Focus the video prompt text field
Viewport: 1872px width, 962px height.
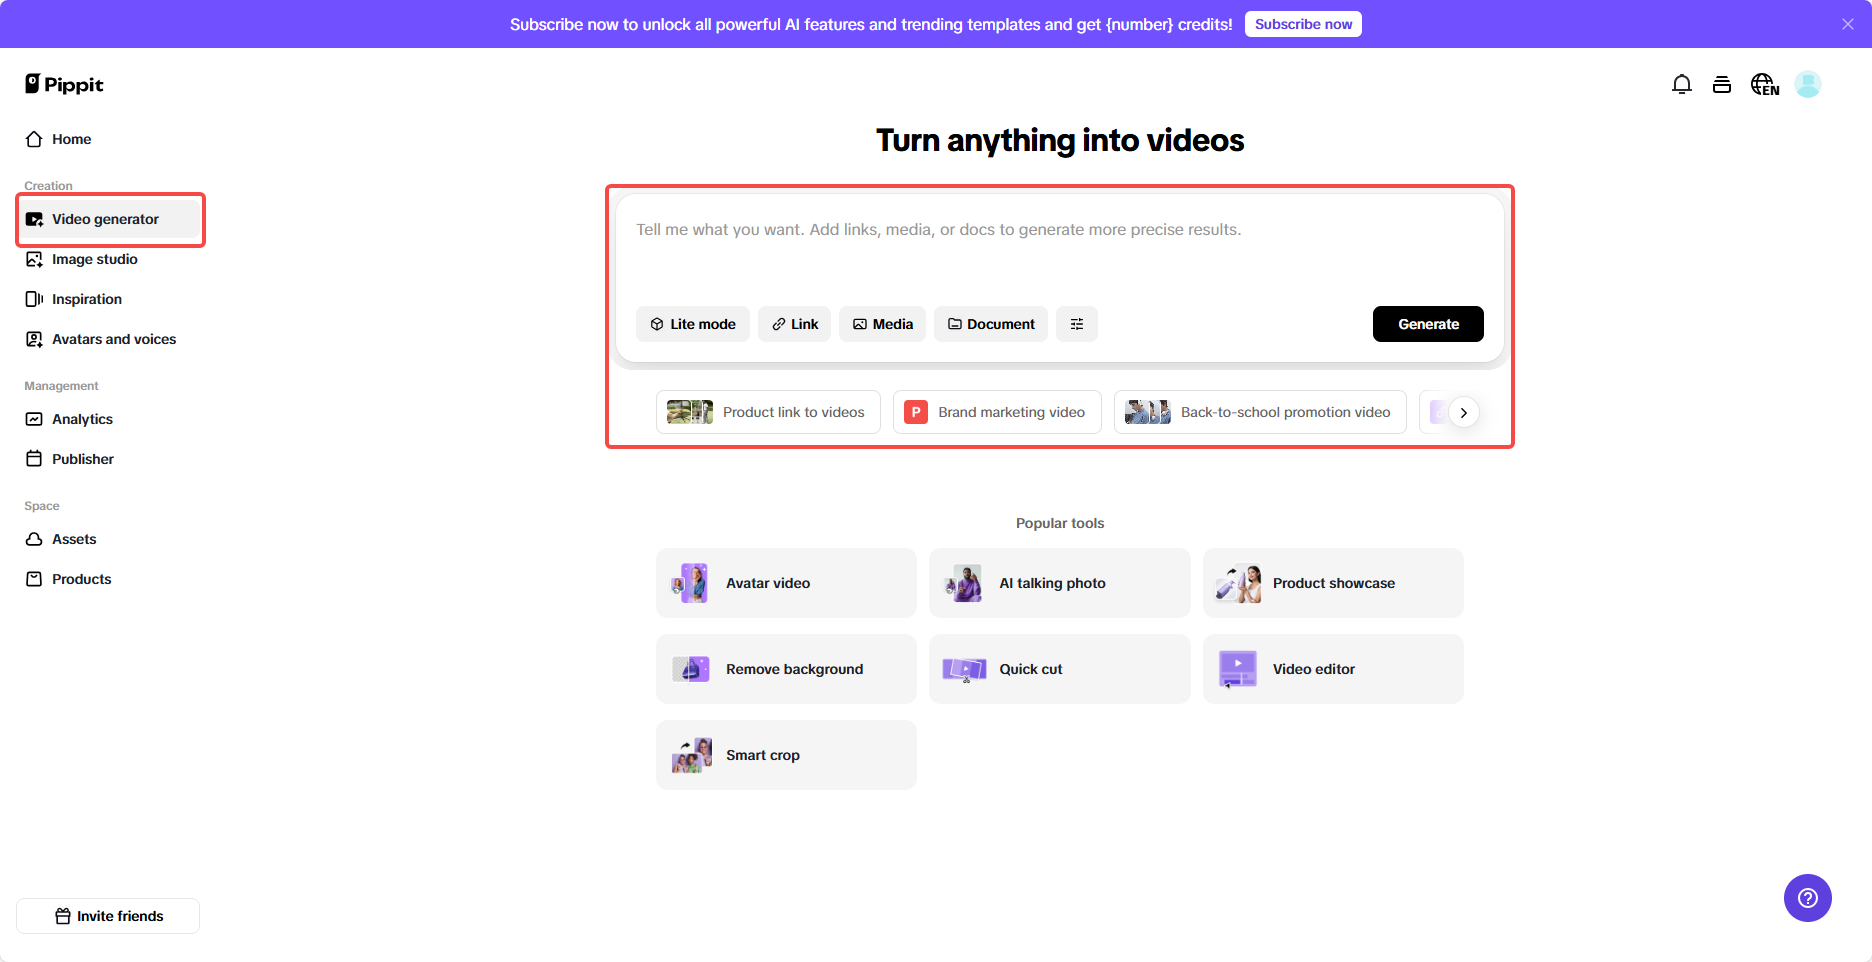[1060, 250]
